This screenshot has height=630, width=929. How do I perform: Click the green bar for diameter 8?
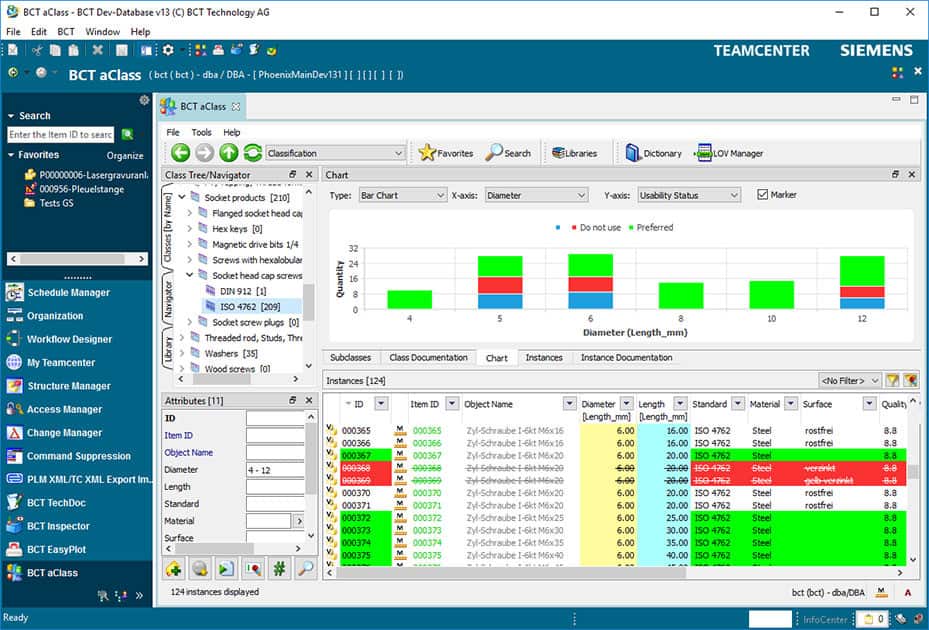tap(681, 296)
